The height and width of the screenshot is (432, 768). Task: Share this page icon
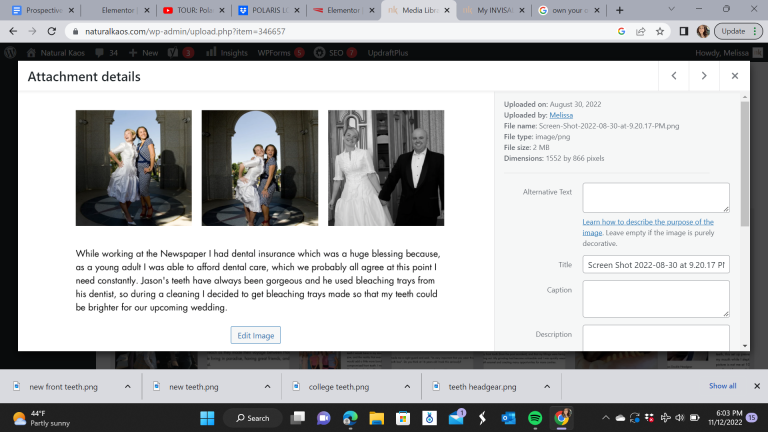[641, 31]
